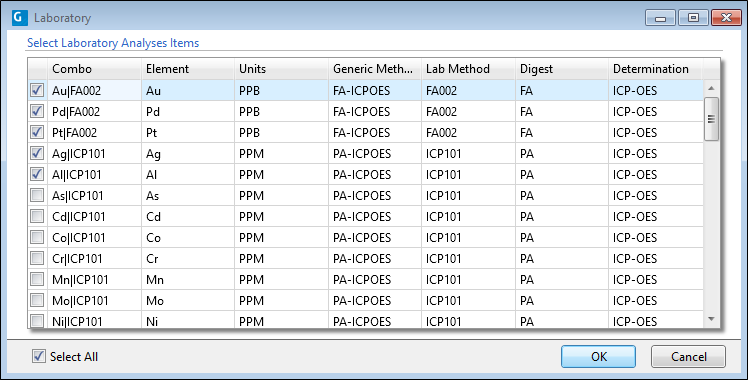
Task: Click the vertical scrollbar thumb
Action: click(711, 119)
